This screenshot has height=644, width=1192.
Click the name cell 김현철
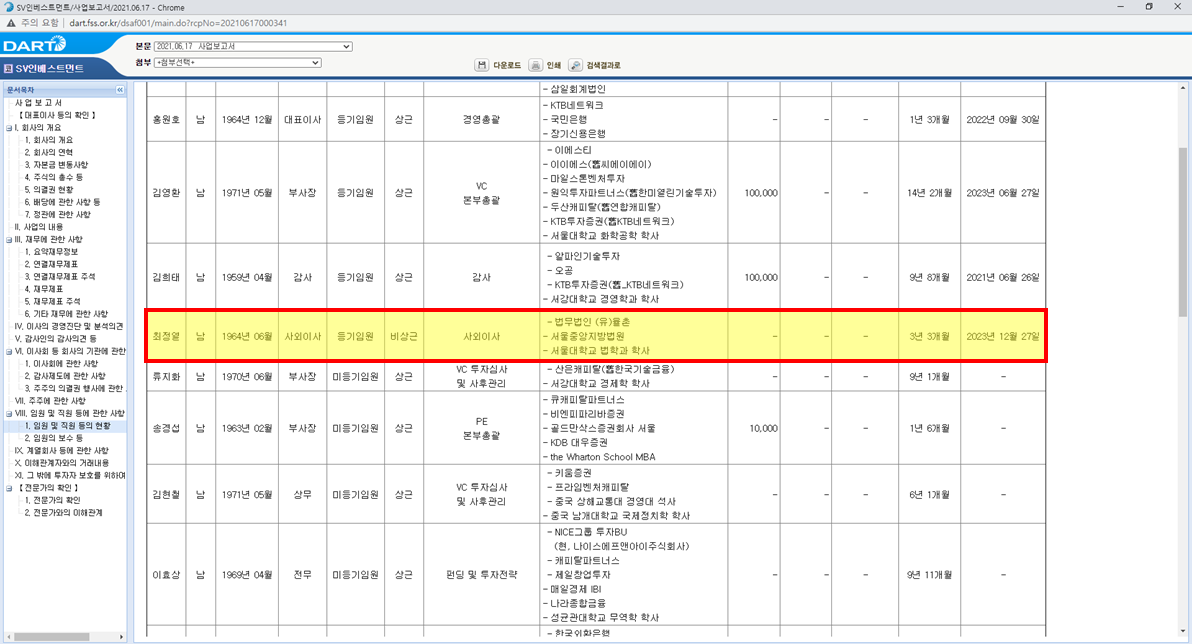166,495
